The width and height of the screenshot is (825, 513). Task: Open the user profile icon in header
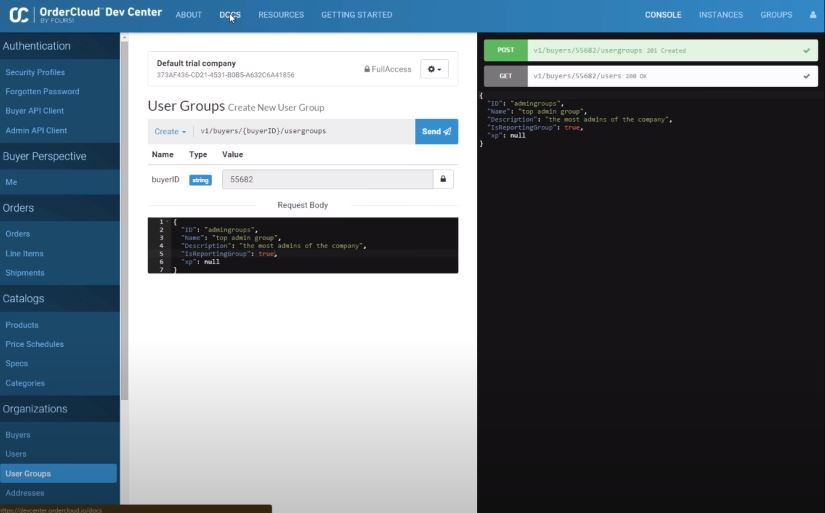812,15
